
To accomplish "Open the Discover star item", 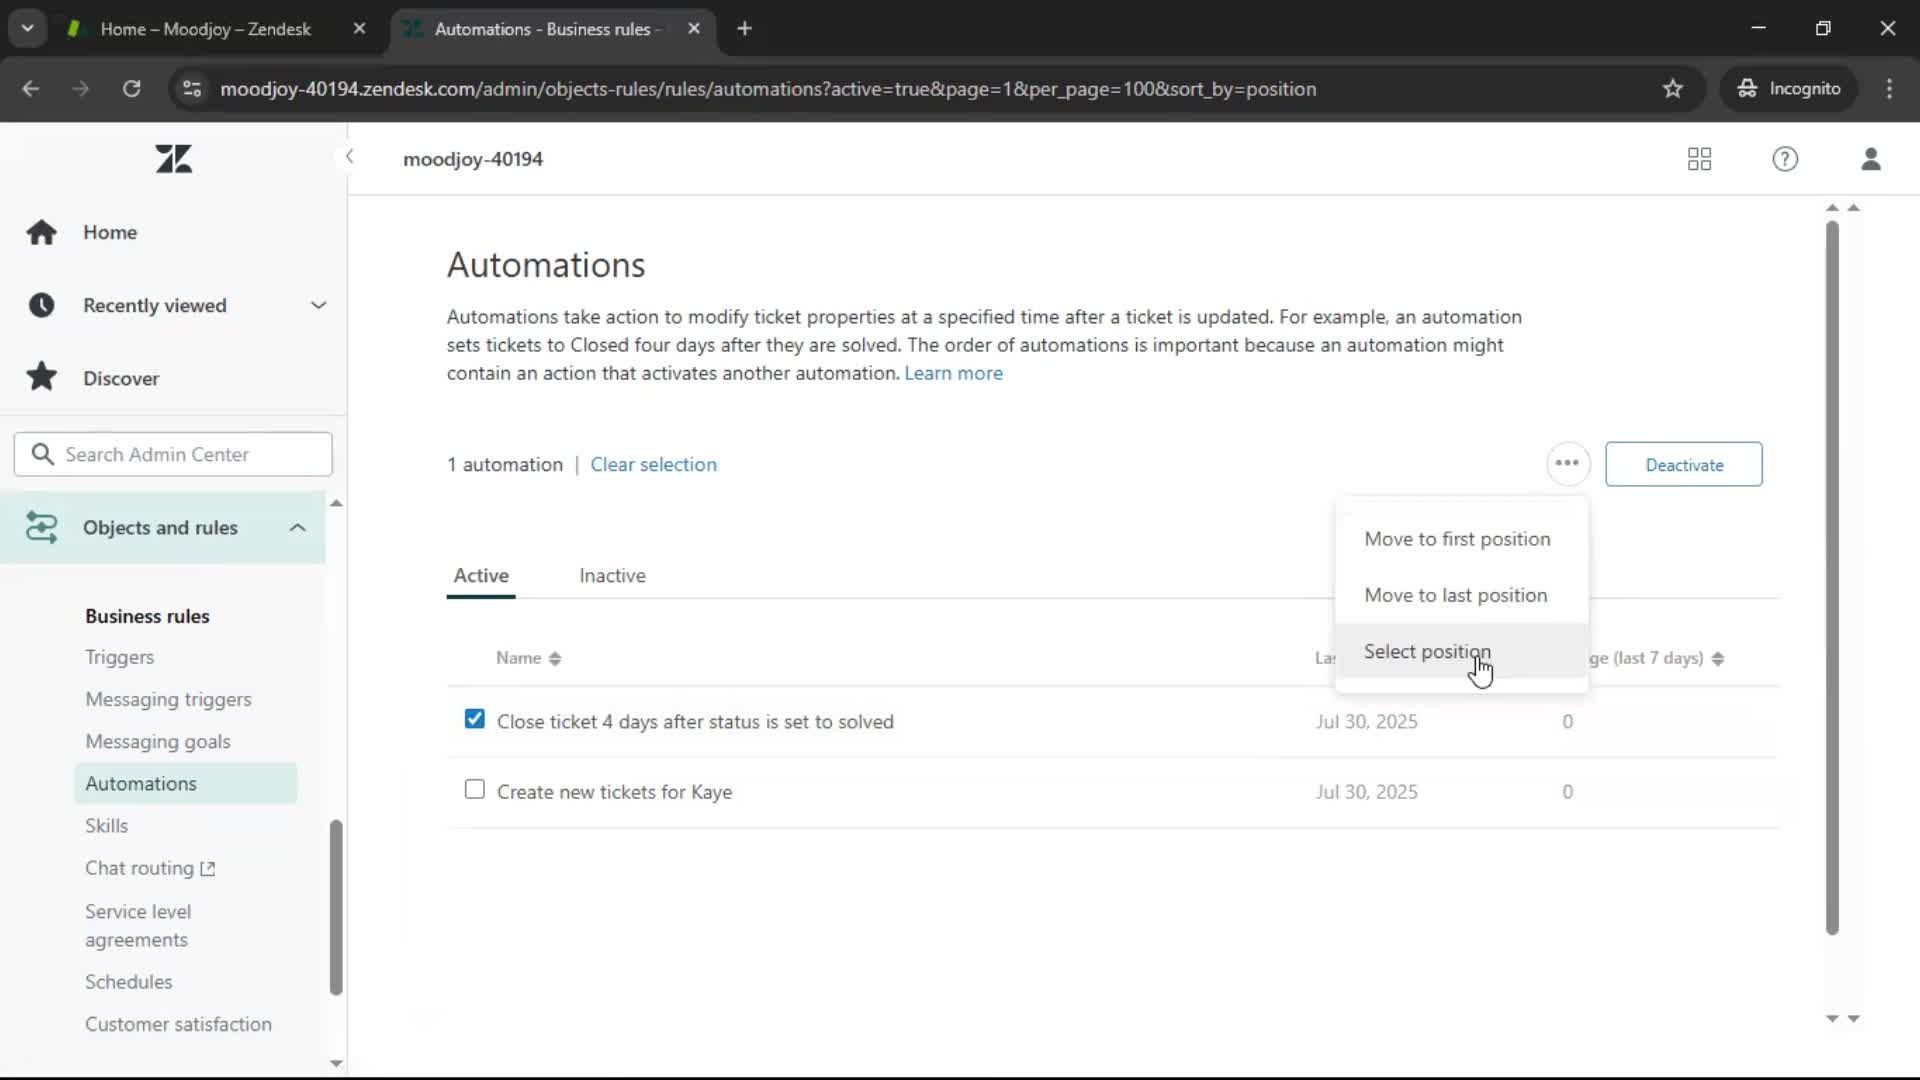I will (120, 378).
